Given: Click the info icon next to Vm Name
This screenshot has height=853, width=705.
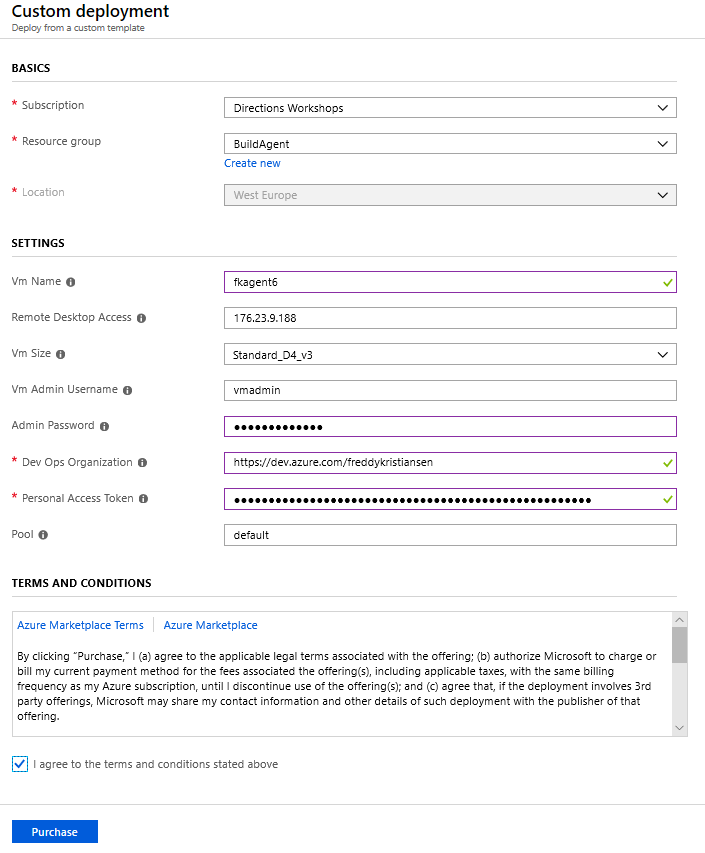Looking at the screenshot, I should point(71,282).
